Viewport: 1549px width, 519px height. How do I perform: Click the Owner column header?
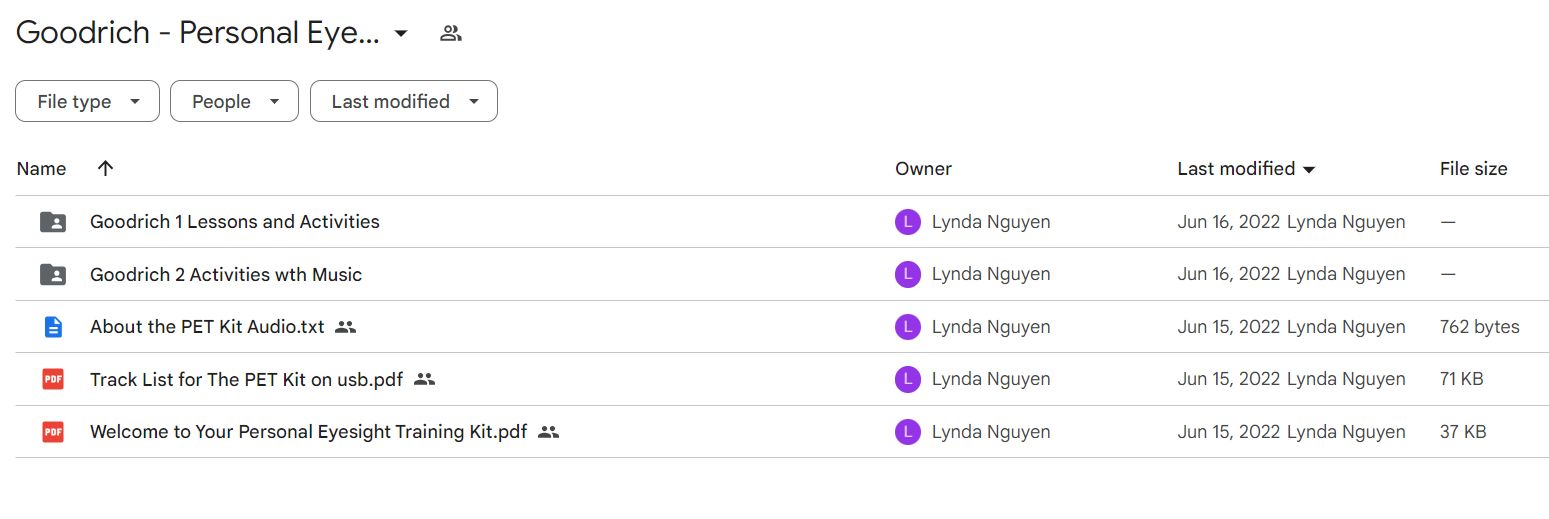click(923, 169)
